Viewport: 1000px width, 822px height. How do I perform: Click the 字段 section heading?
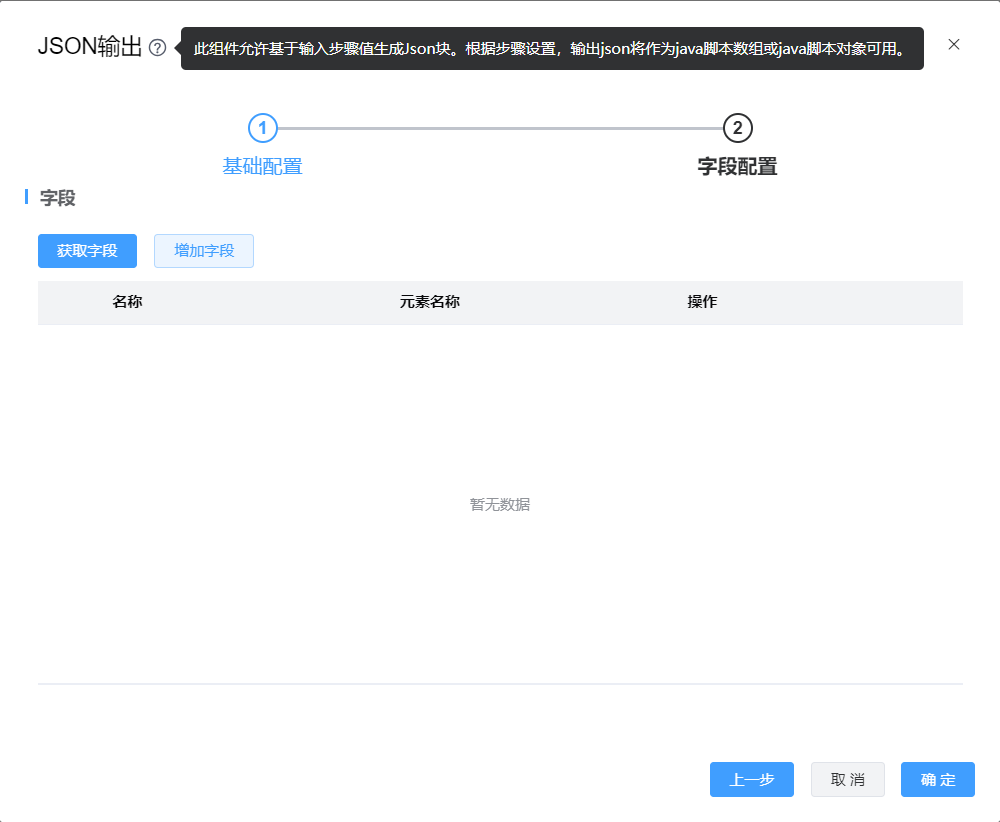(x=58, y=198)
